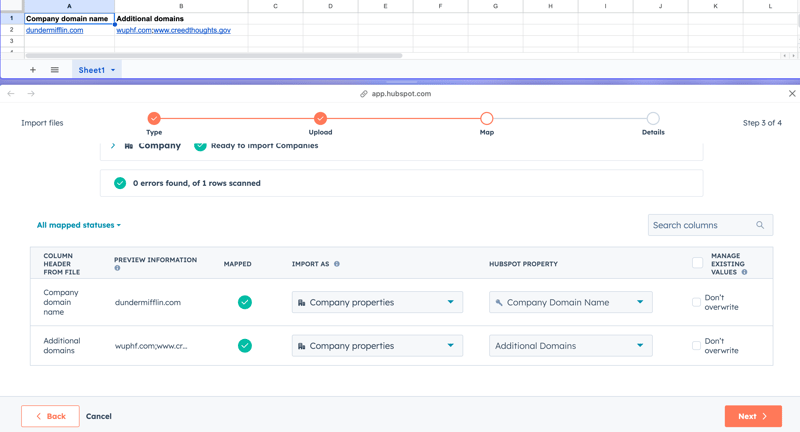This screenshot has width=800, height=432.
Task: Select column A header
Action: point(69,6)
